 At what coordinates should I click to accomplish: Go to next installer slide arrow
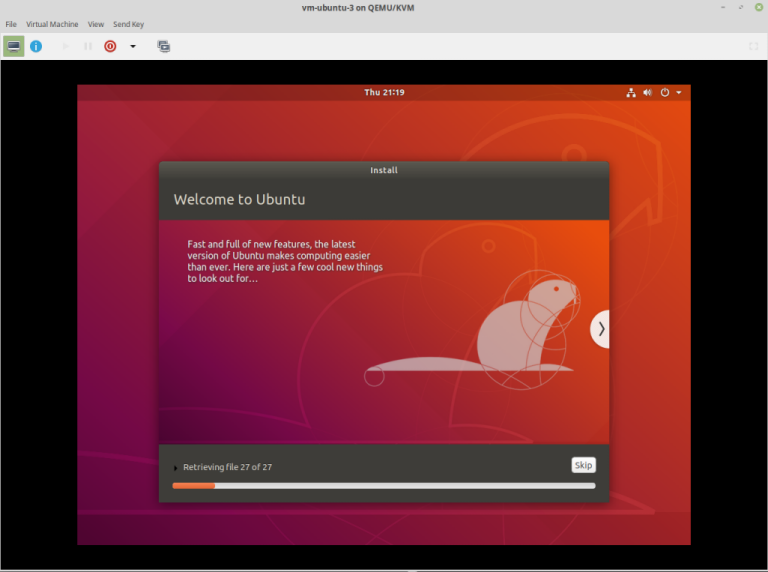[x=600, y=329]
